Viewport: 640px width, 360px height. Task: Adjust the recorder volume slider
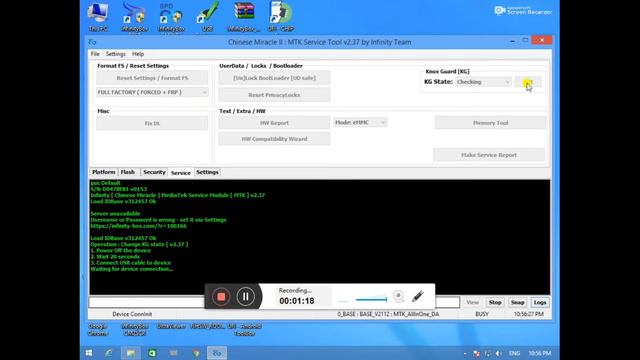click(371, 300)
